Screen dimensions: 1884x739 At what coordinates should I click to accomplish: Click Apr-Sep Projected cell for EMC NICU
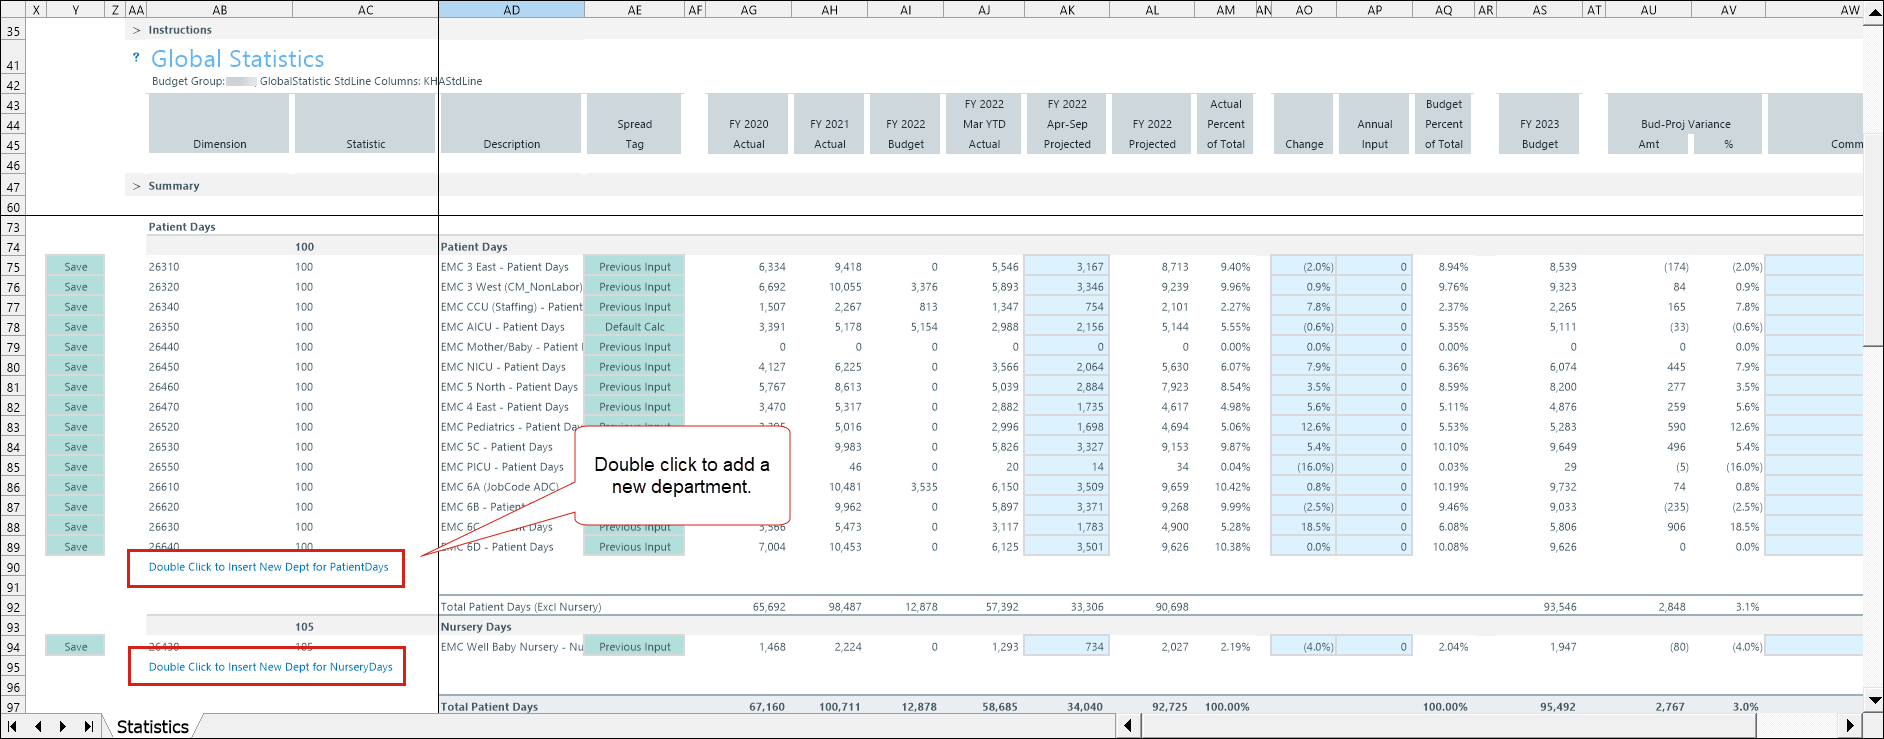click(x=1067, y=367)
